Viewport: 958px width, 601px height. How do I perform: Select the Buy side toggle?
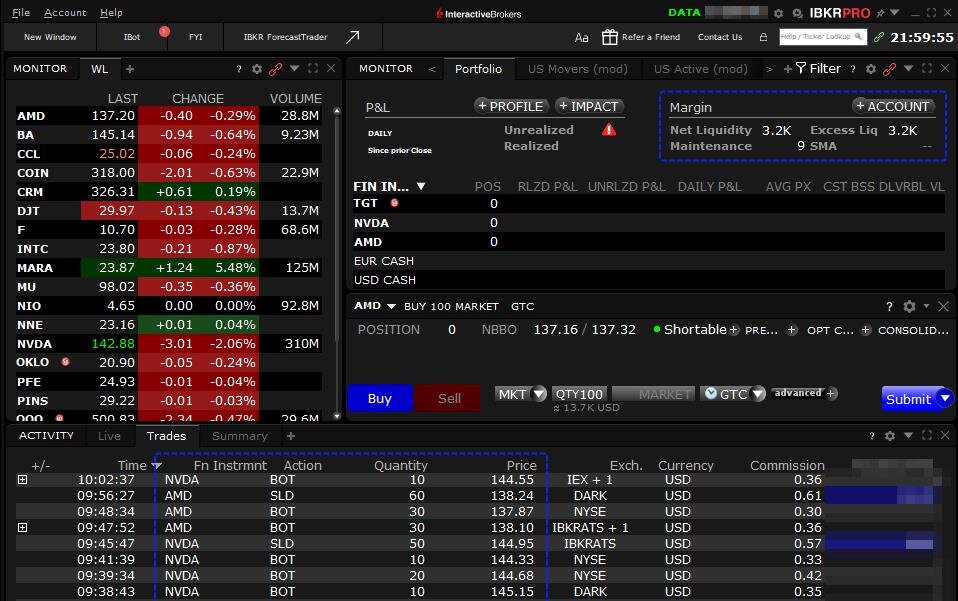[379, 398]
